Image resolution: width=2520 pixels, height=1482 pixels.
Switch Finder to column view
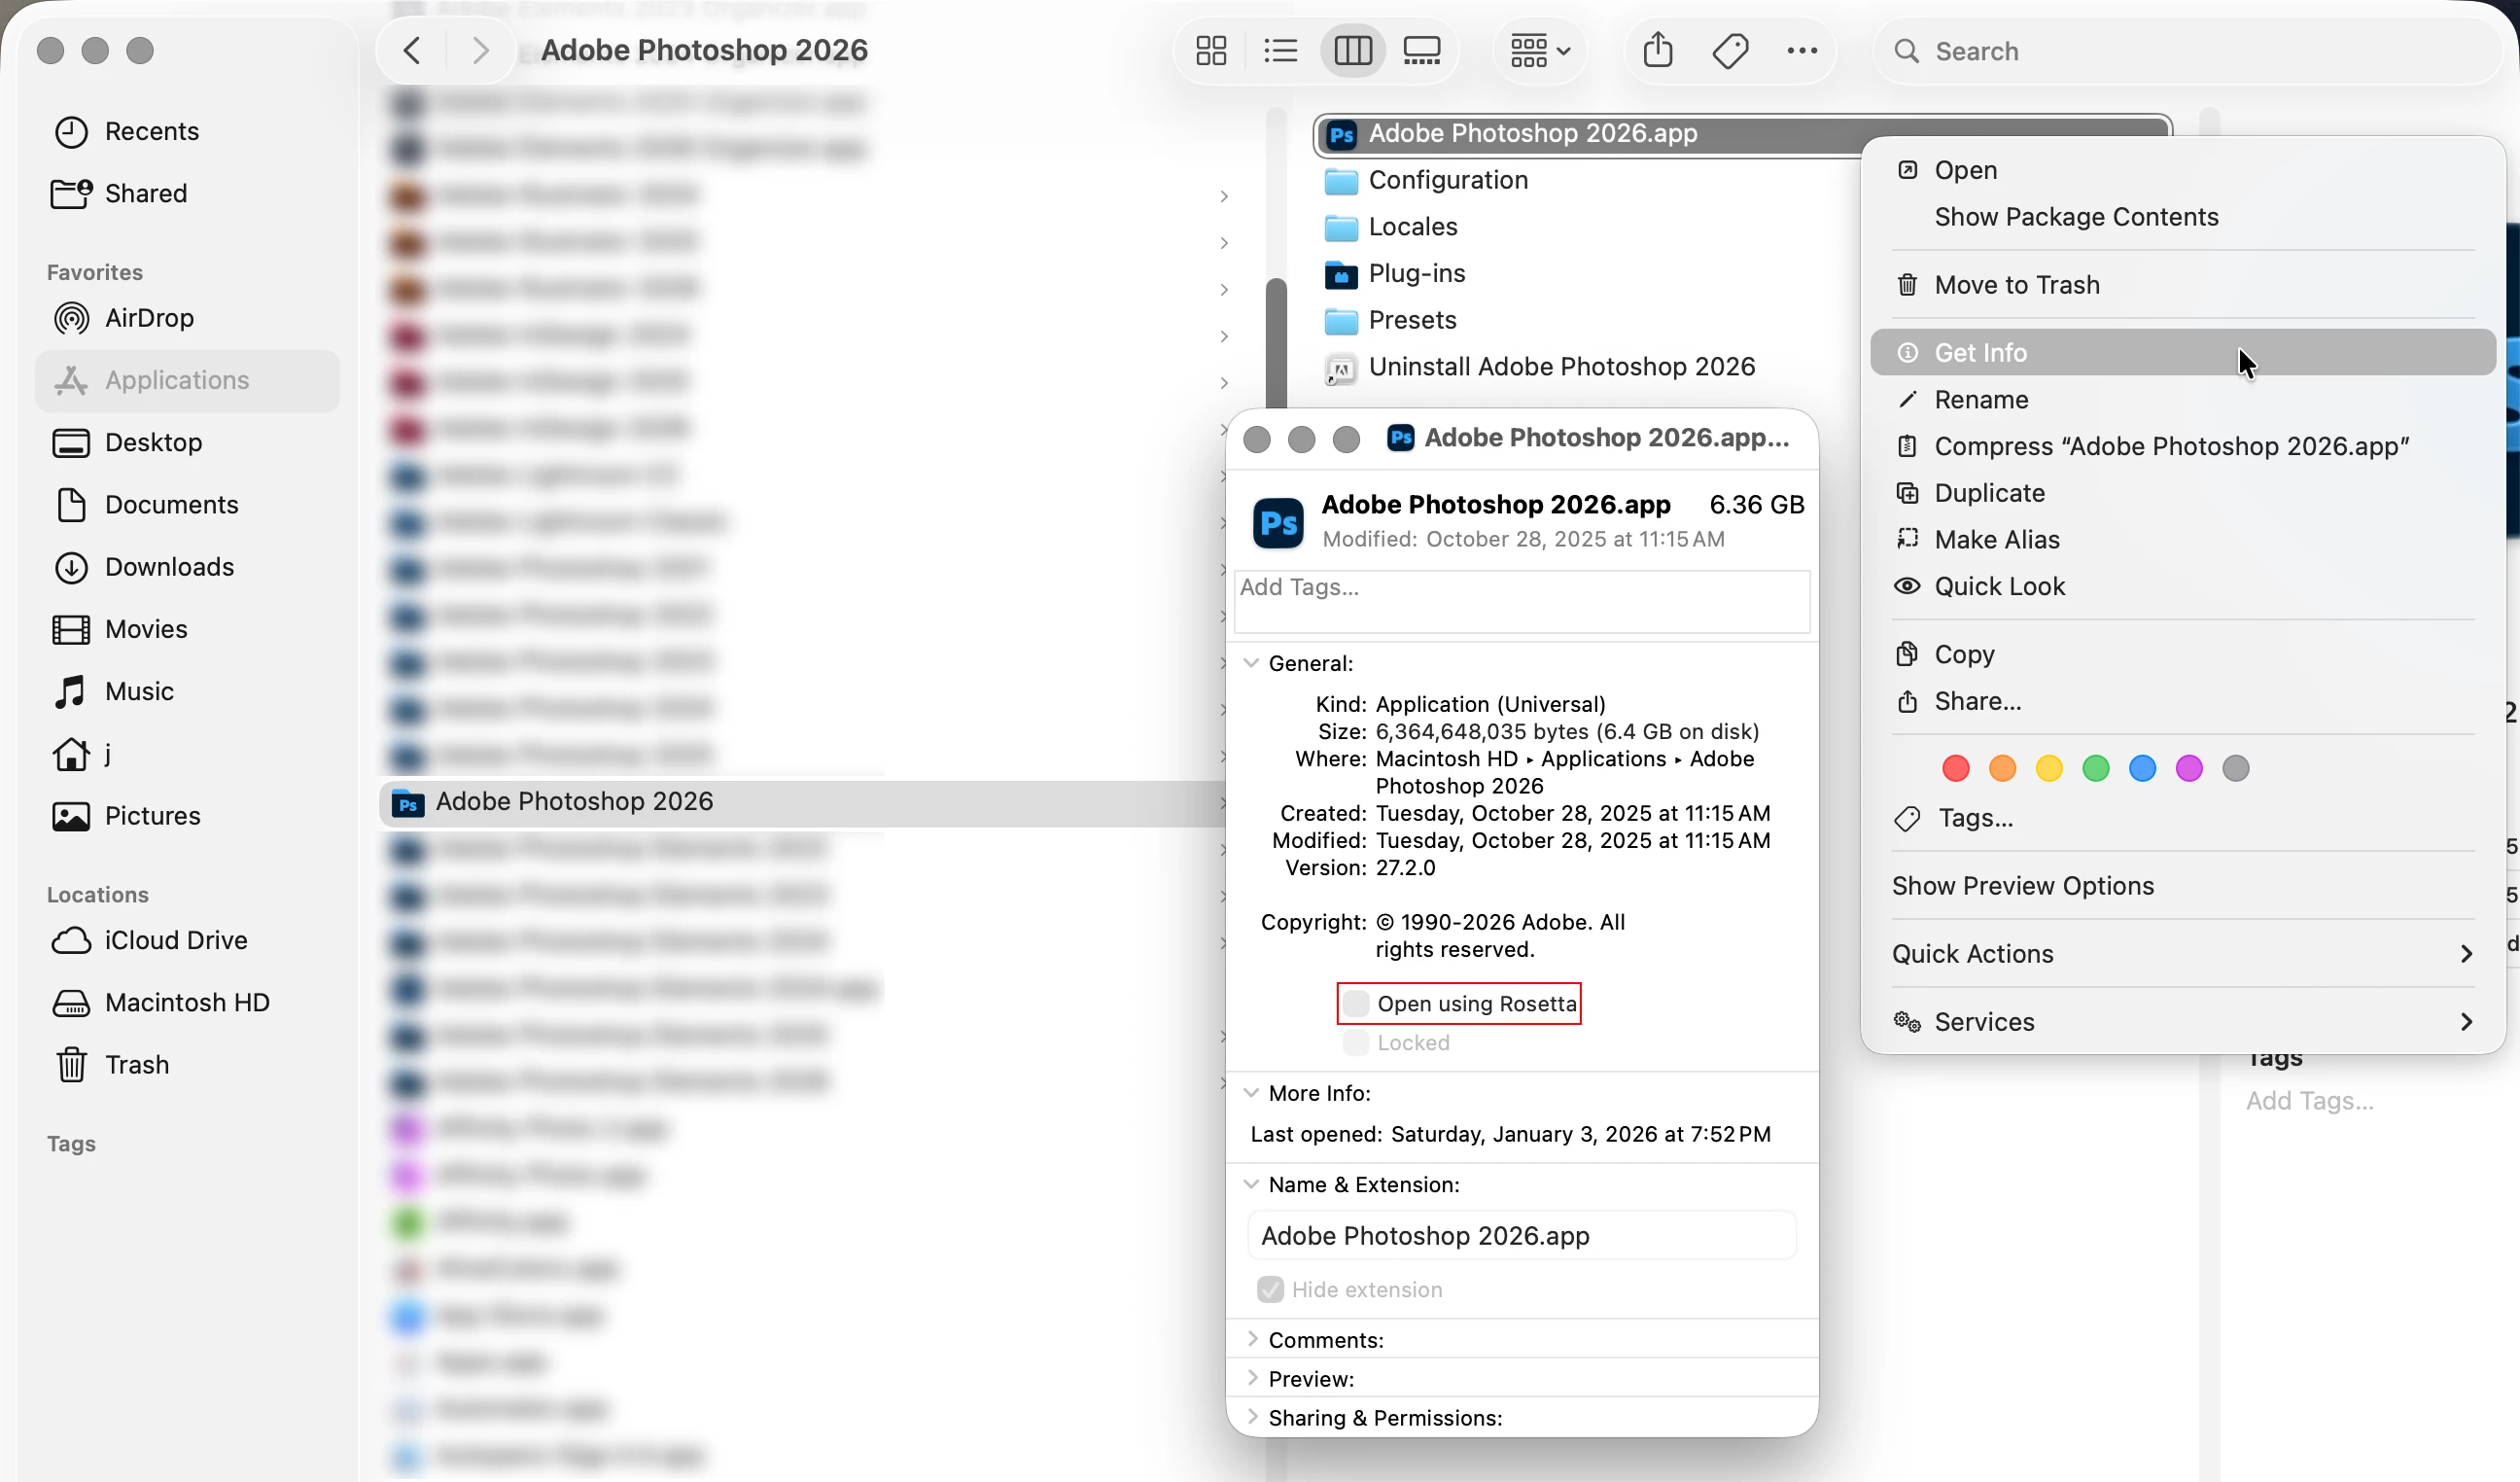(x=1352, y=51)
